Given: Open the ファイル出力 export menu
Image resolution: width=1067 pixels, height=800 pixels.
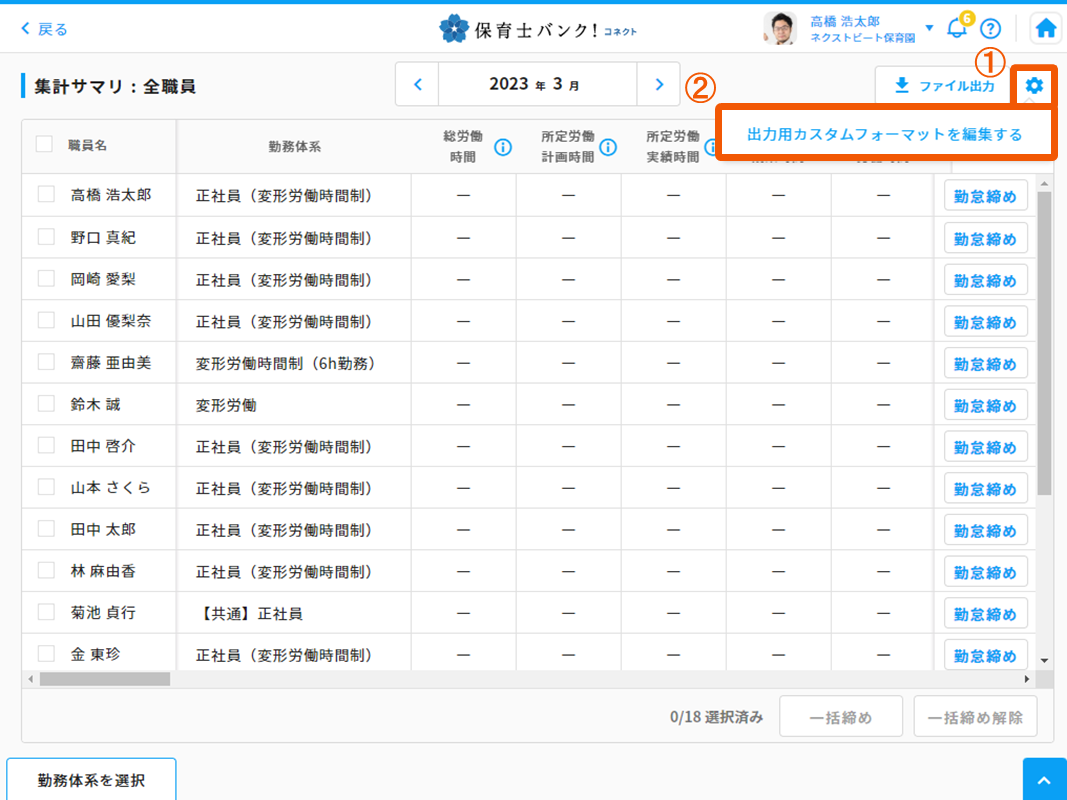Looking at the screenshot, I should pyautogui.click(x=943, y=86).
